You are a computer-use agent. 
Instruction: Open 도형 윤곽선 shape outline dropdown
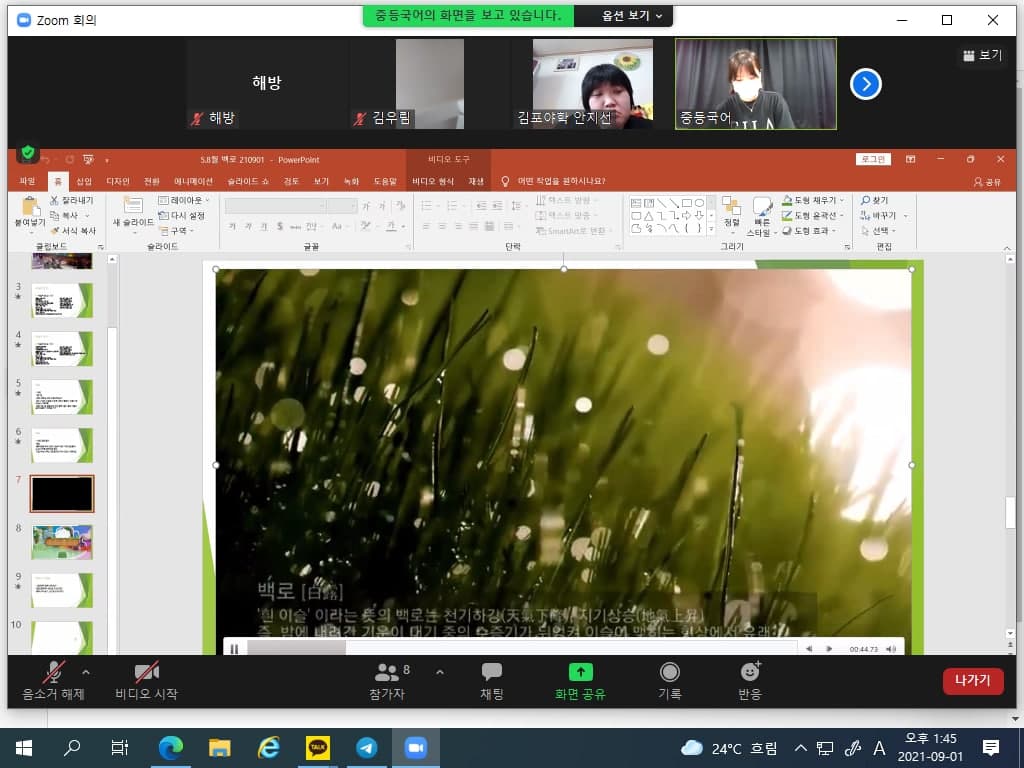point(813,215)
